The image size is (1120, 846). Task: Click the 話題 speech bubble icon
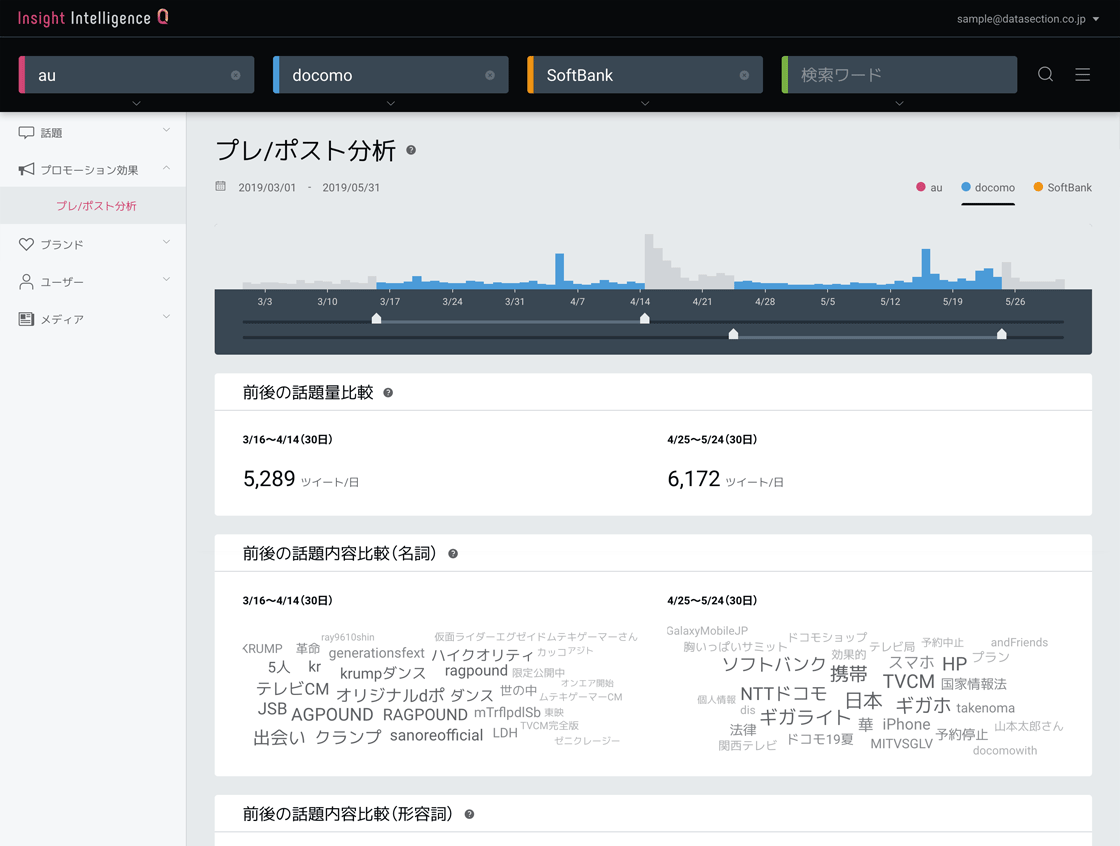point(26,132)
